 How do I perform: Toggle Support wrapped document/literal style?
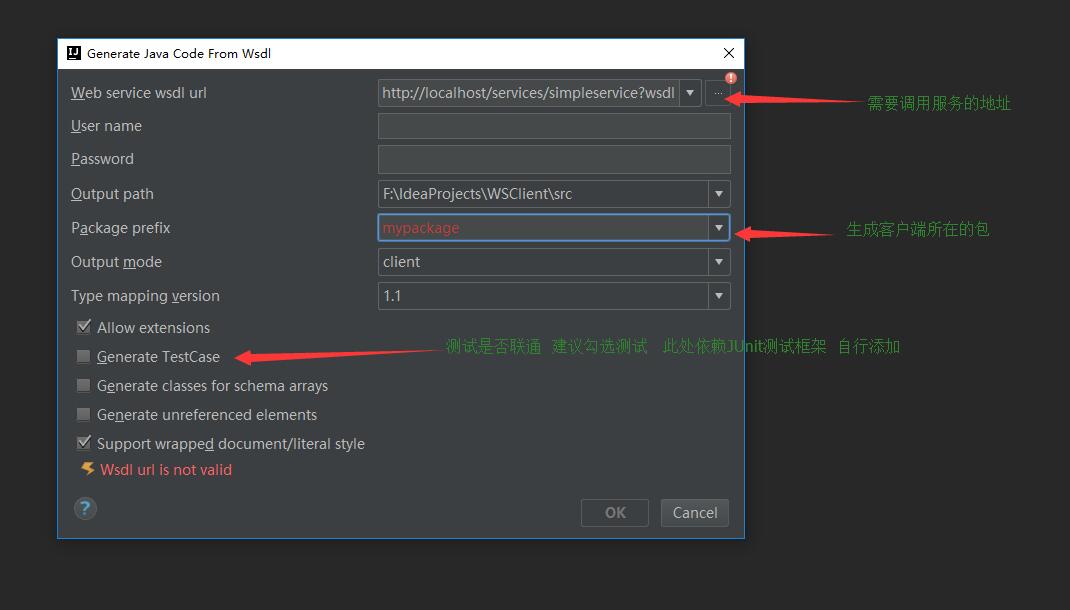pos(83,443)
